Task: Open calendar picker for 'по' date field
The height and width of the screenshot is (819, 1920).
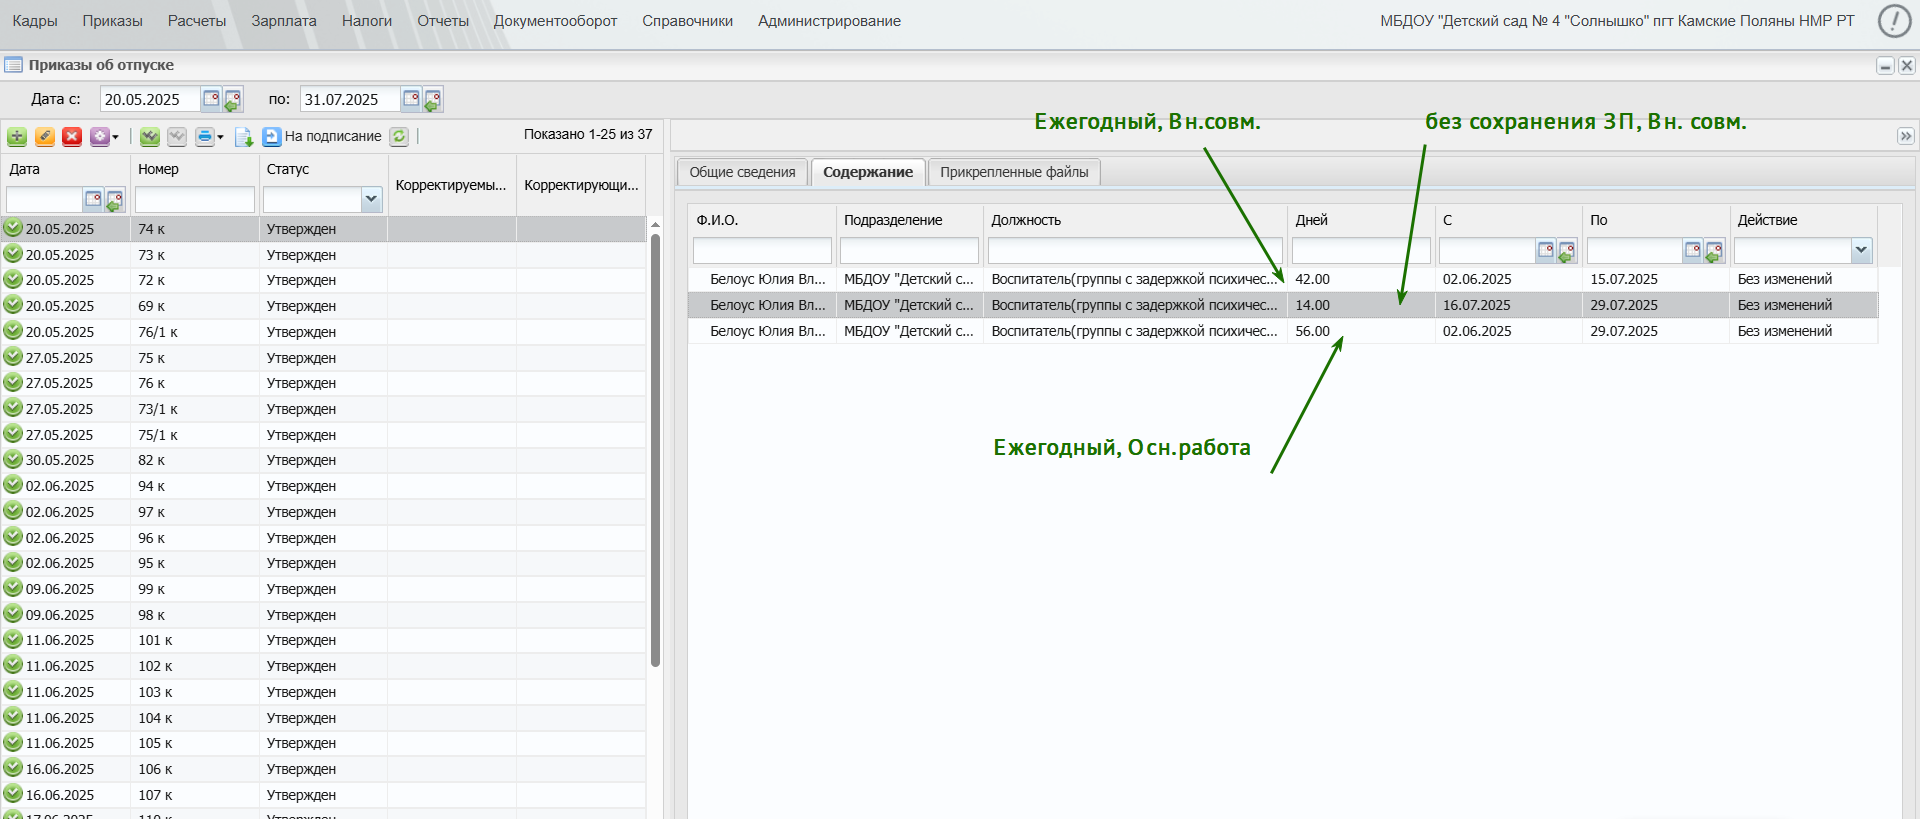Action: pos(411,99)
